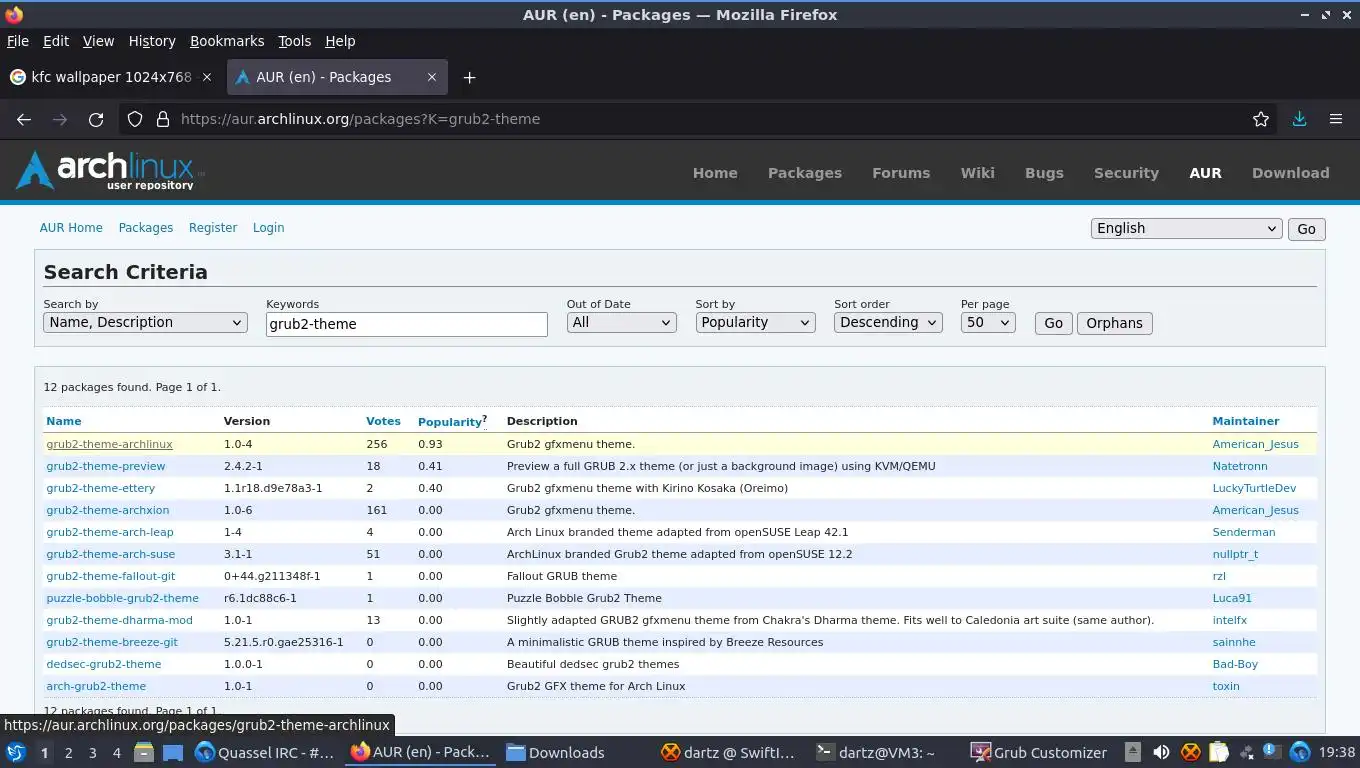Screen dimensions: 1360x768
Task: Switch to Quassel IRC taskbar window
Action: pyautogui.click(x=265, y=753)
